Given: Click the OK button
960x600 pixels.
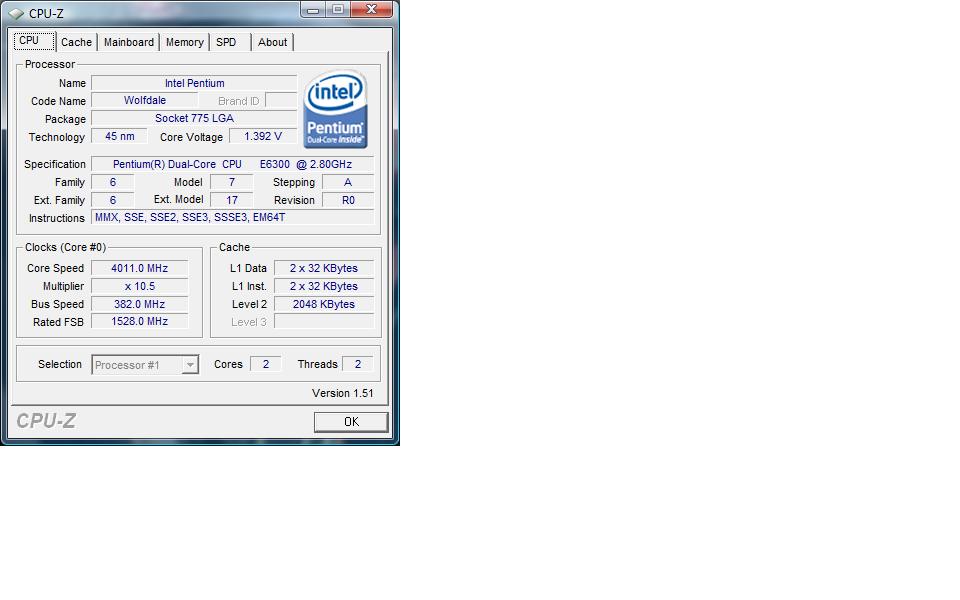Looking at the screenshot, I should (351, 422).
